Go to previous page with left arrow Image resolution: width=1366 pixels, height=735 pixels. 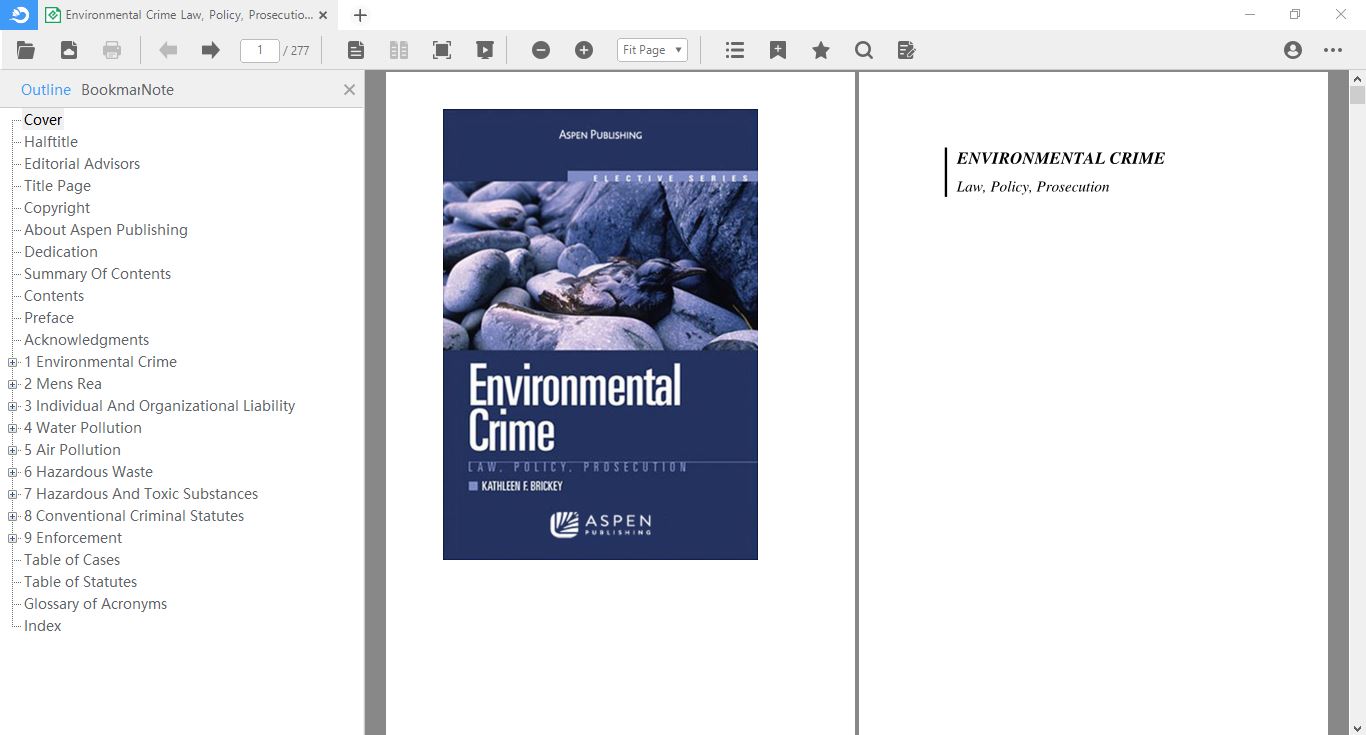(168, 50)
